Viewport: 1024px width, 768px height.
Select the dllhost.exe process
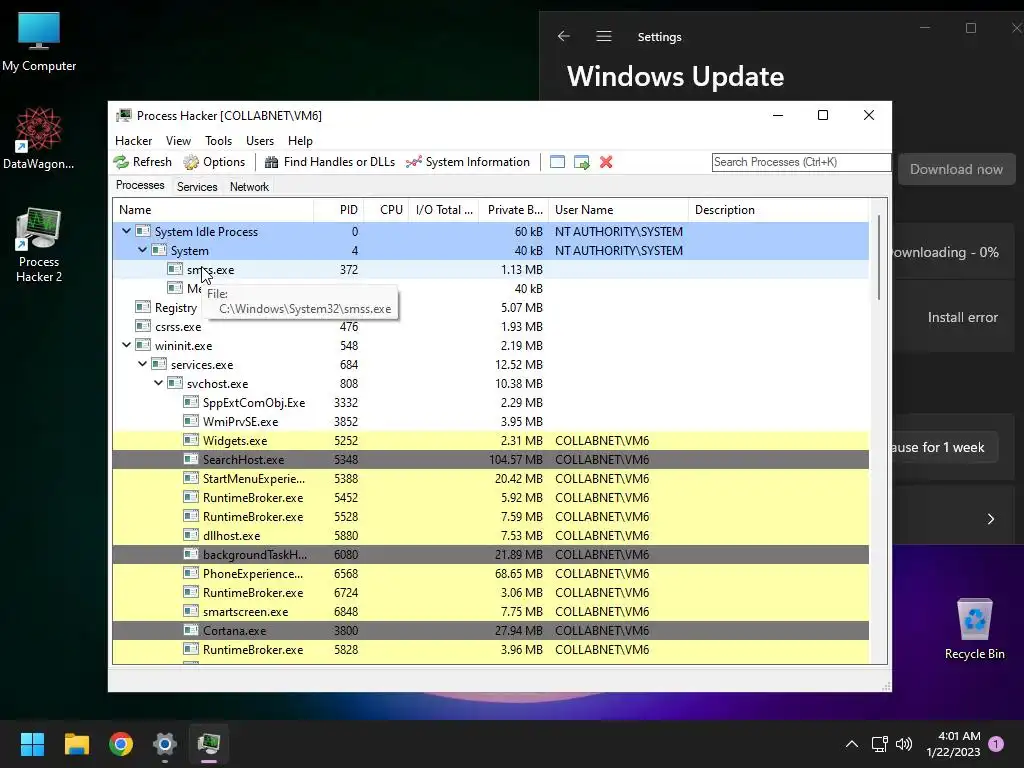coord(490,536)
